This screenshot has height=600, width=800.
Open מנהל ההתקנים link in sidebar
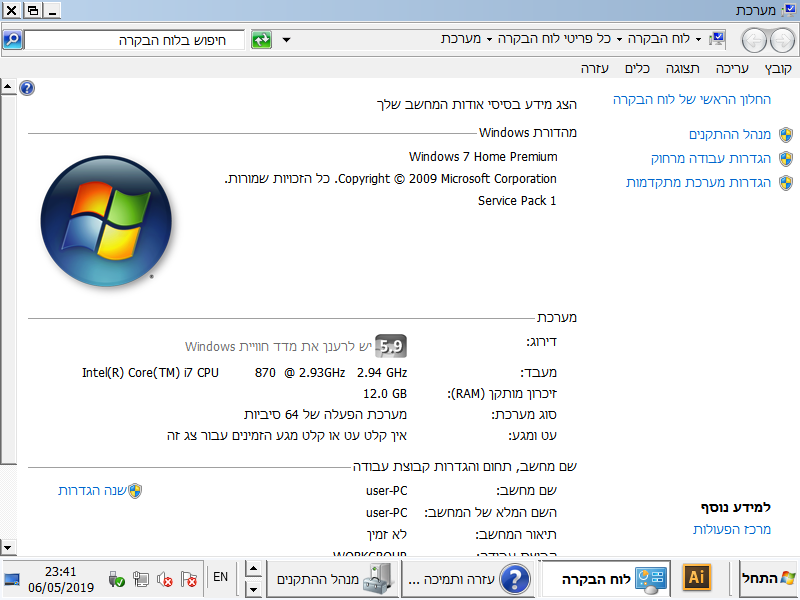pos(730,134)
